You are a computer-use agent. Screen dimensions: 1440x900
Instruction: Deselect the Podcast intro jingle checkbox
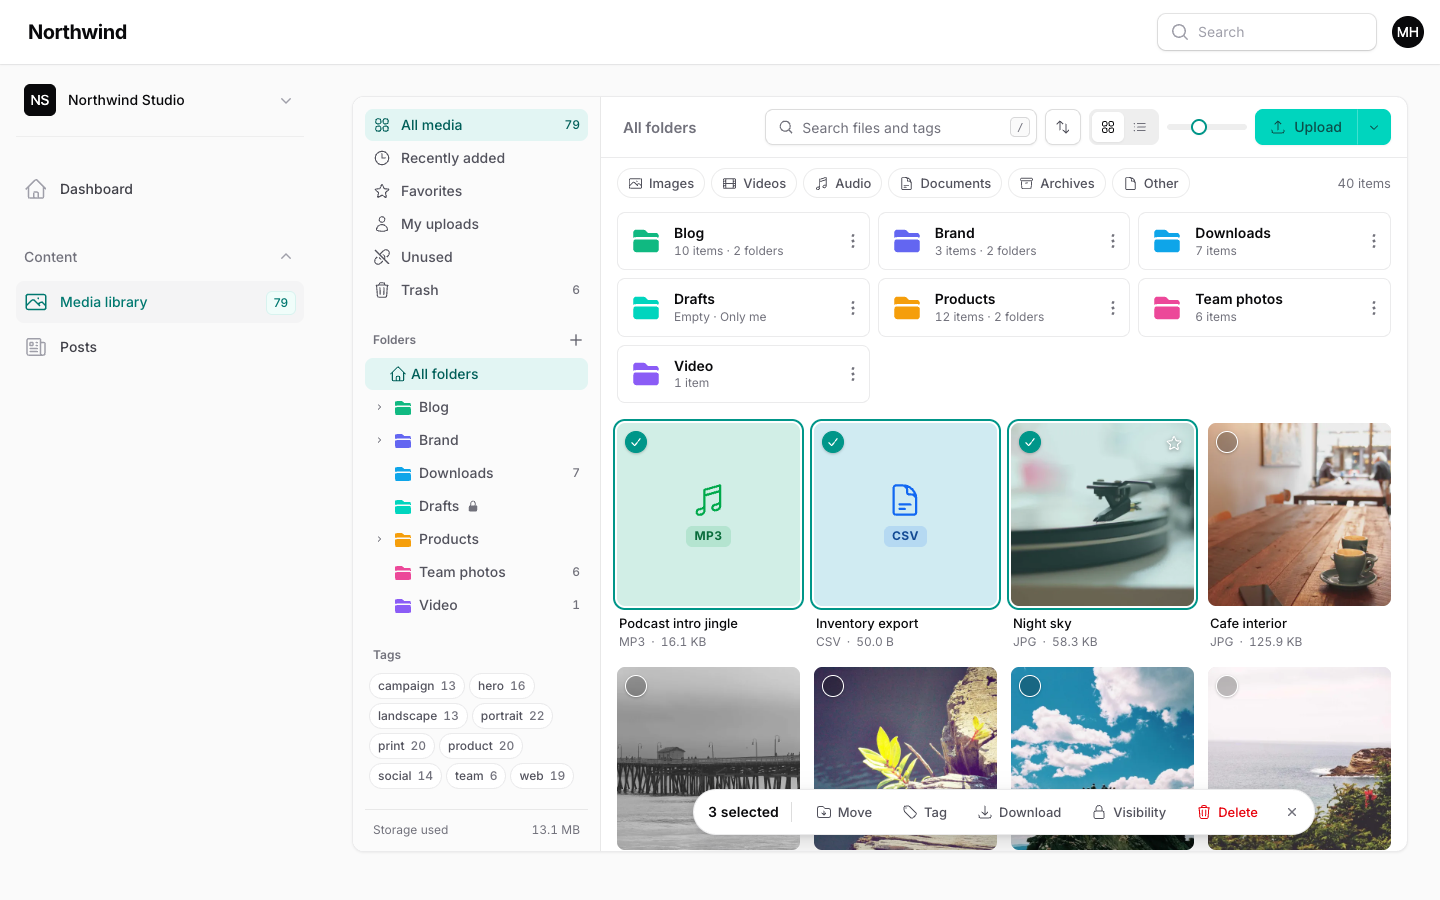pos(636,442)
